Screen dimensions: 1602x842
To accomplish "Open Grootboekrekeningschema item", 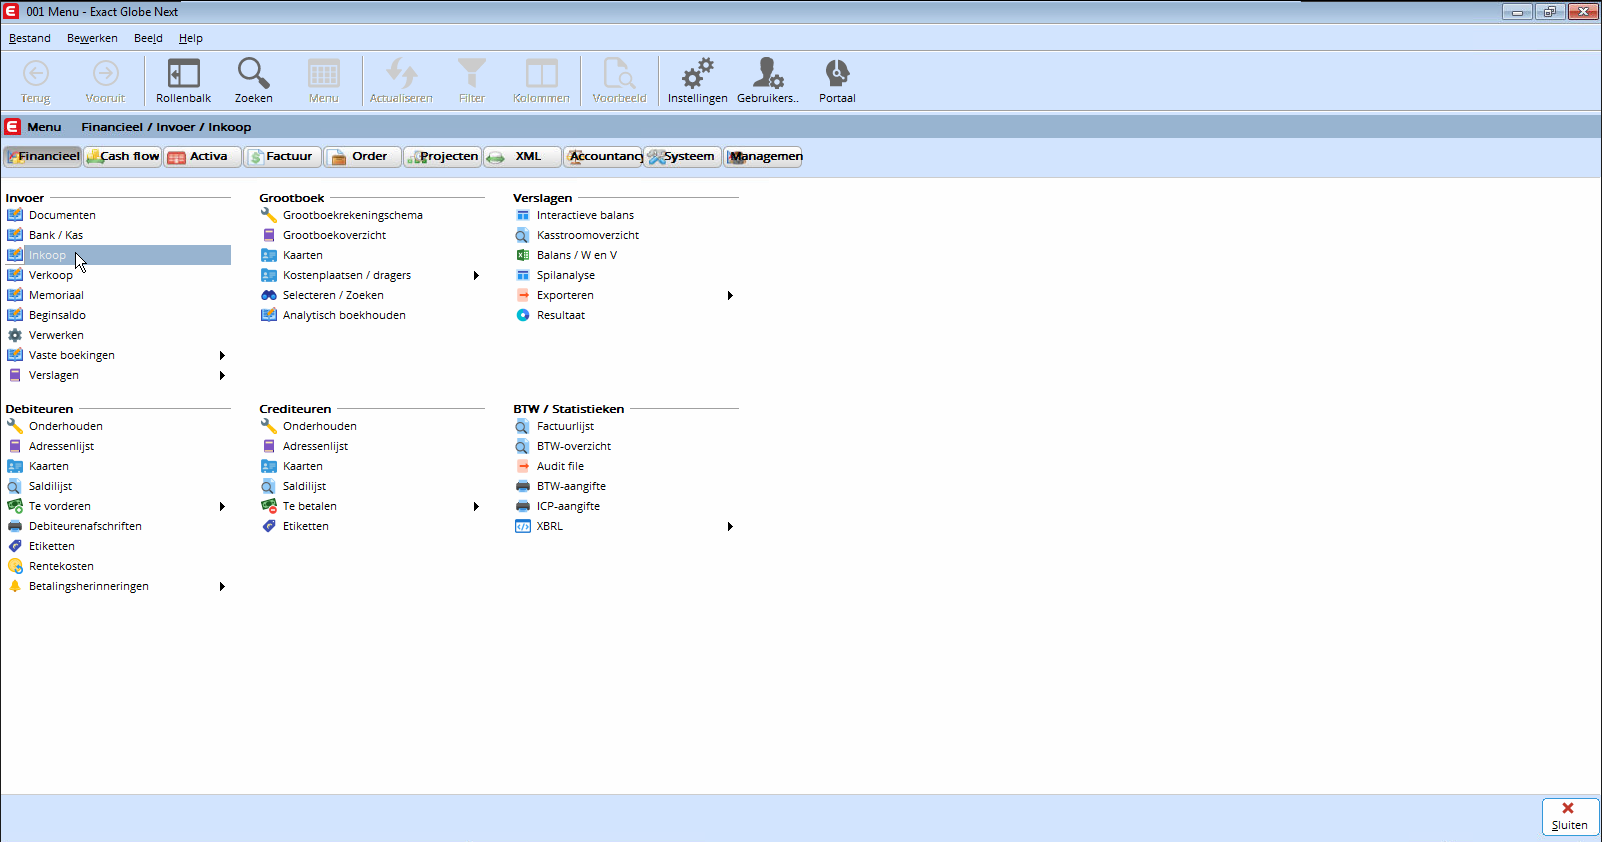I will pyautogui.click(x=352, y=215).
